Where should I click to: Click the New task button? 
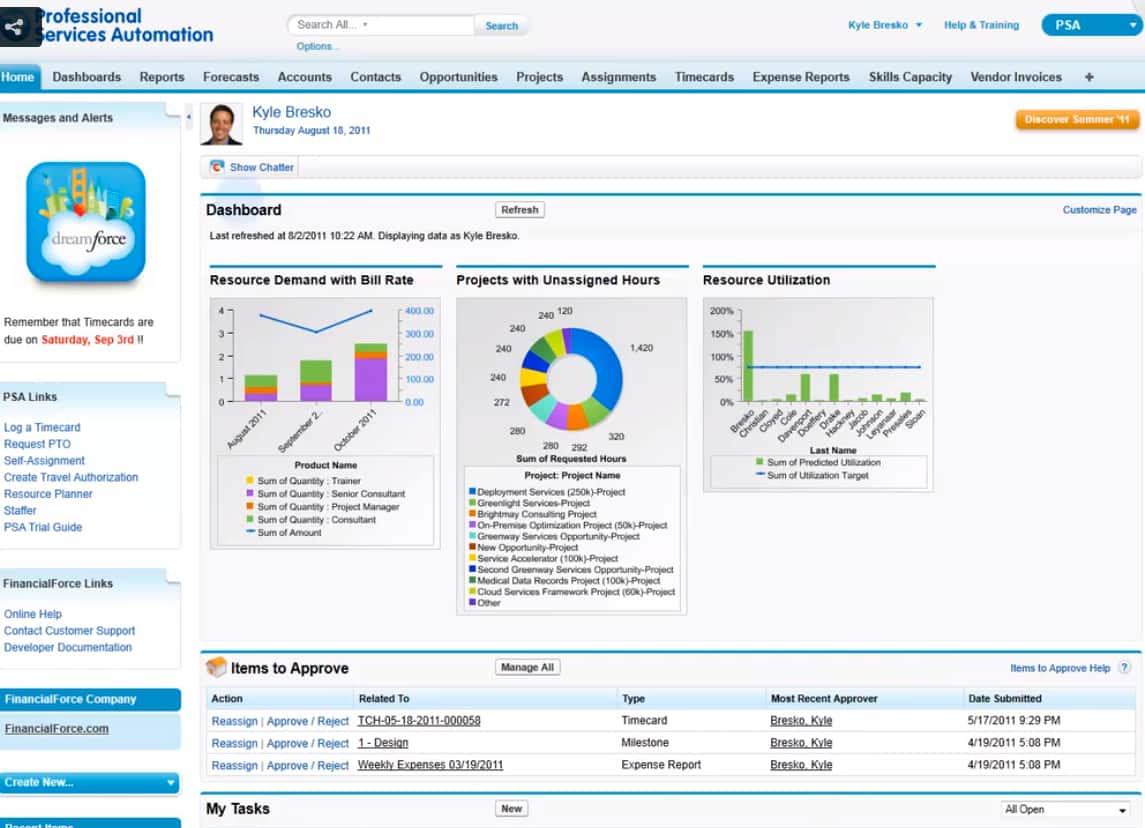pos(512,809)
